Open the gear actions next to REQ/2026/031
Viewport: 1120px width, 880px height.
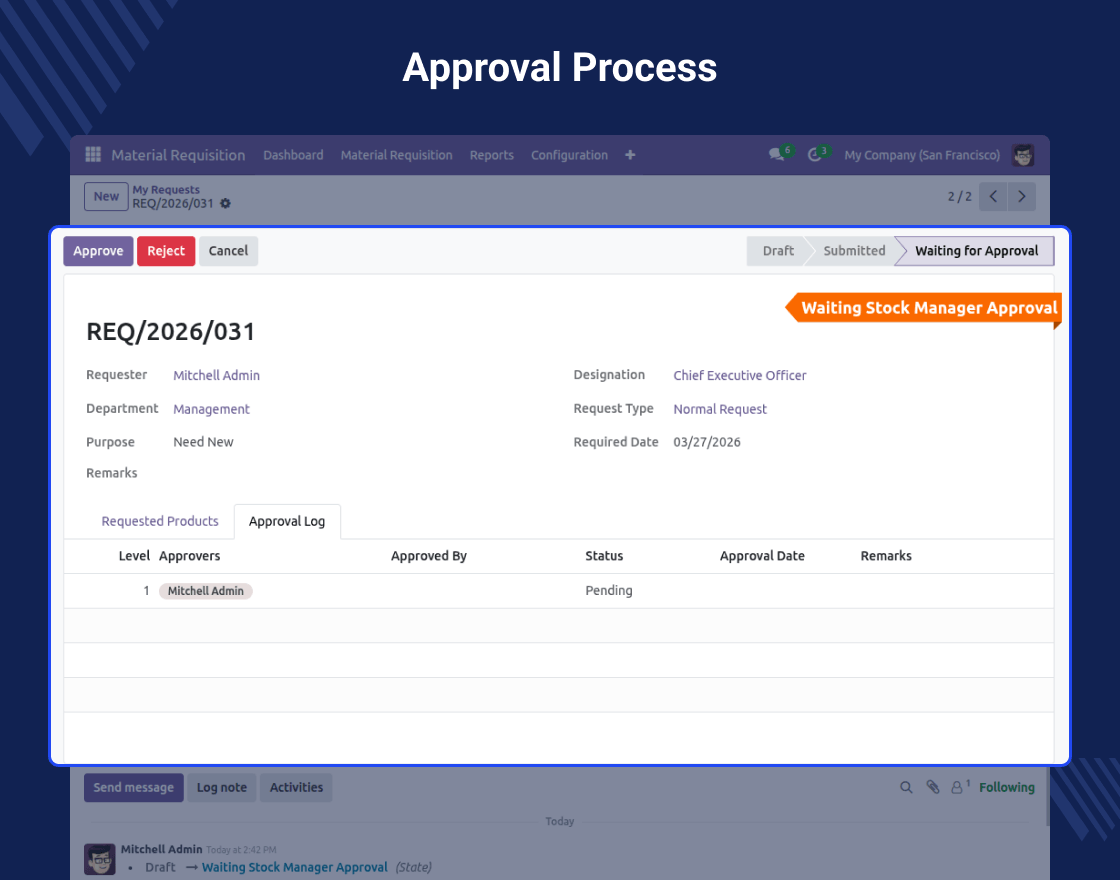click(x=225, y=204)
